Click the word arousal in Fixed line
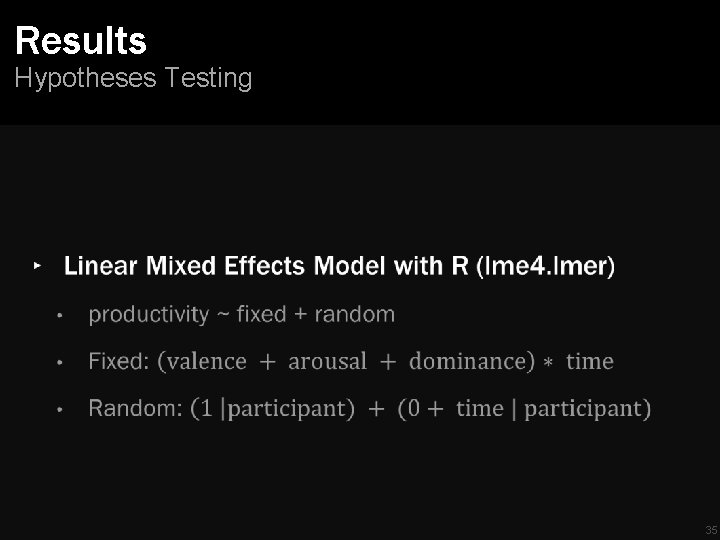 coord(327,361)
